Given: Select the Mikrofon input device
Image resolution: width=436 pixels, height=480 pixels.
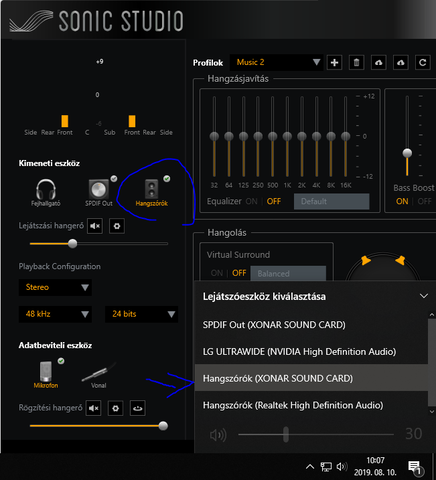Looking at the screenshot, I should pos(46,375).
